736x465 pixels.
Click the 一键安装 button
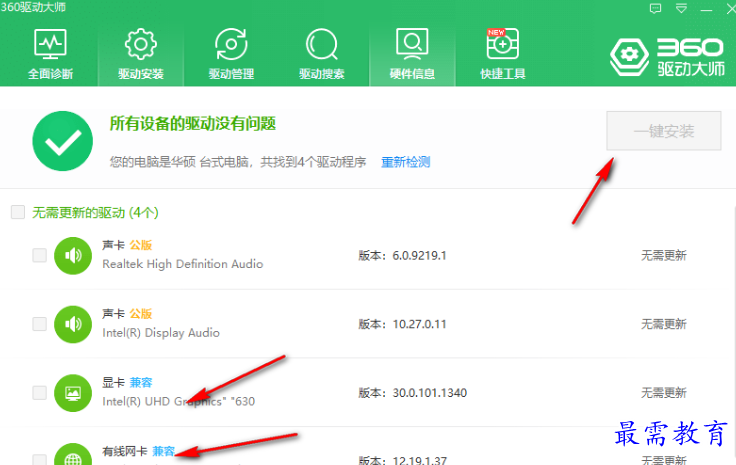tap(664, 131)
